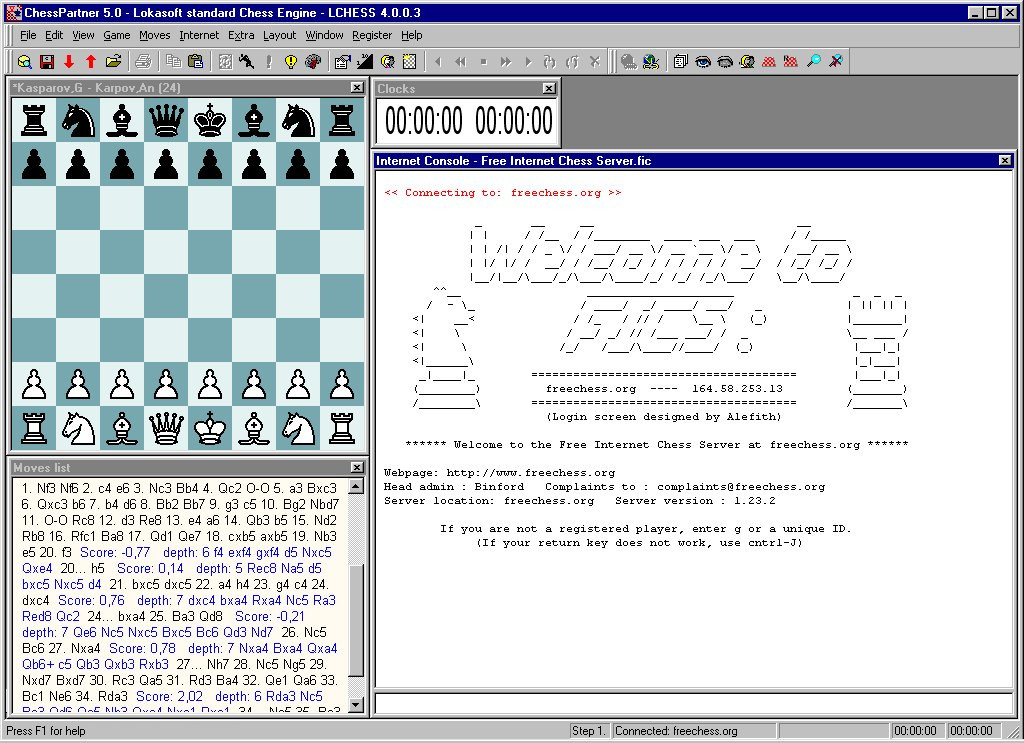Click the copy icon in the toolbar
Screen dimensions: 1024x743
click(173, 61)
